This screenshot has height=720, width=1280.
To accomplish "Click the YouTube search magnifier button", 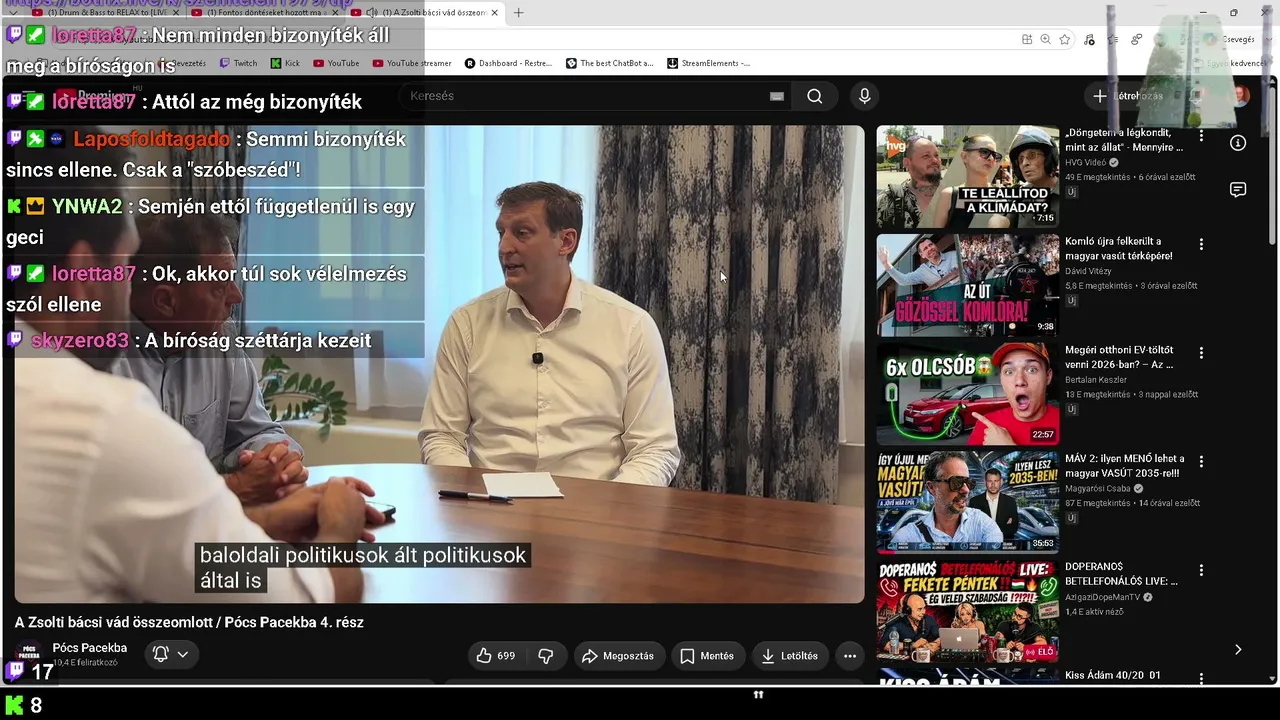I will click(815, 96).
